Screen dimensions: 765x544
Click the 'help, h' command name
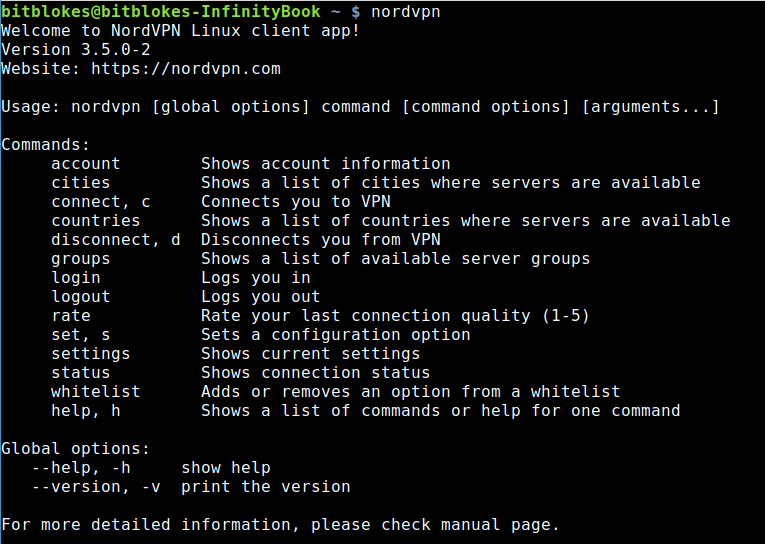(86, 411)
